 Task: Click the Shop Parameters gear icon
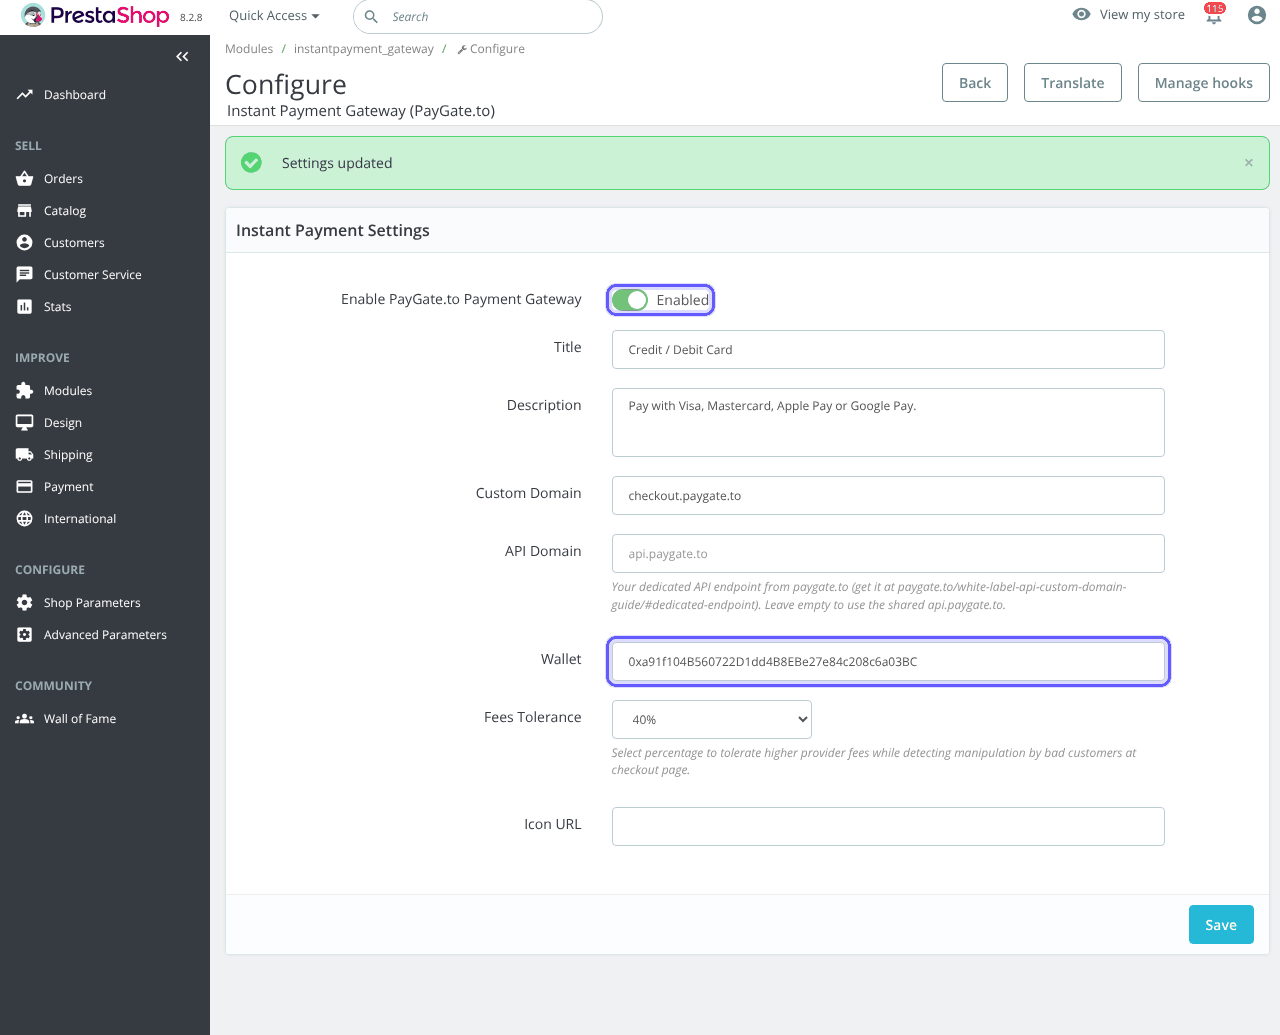pyautogui.click(x=25, y=603)
